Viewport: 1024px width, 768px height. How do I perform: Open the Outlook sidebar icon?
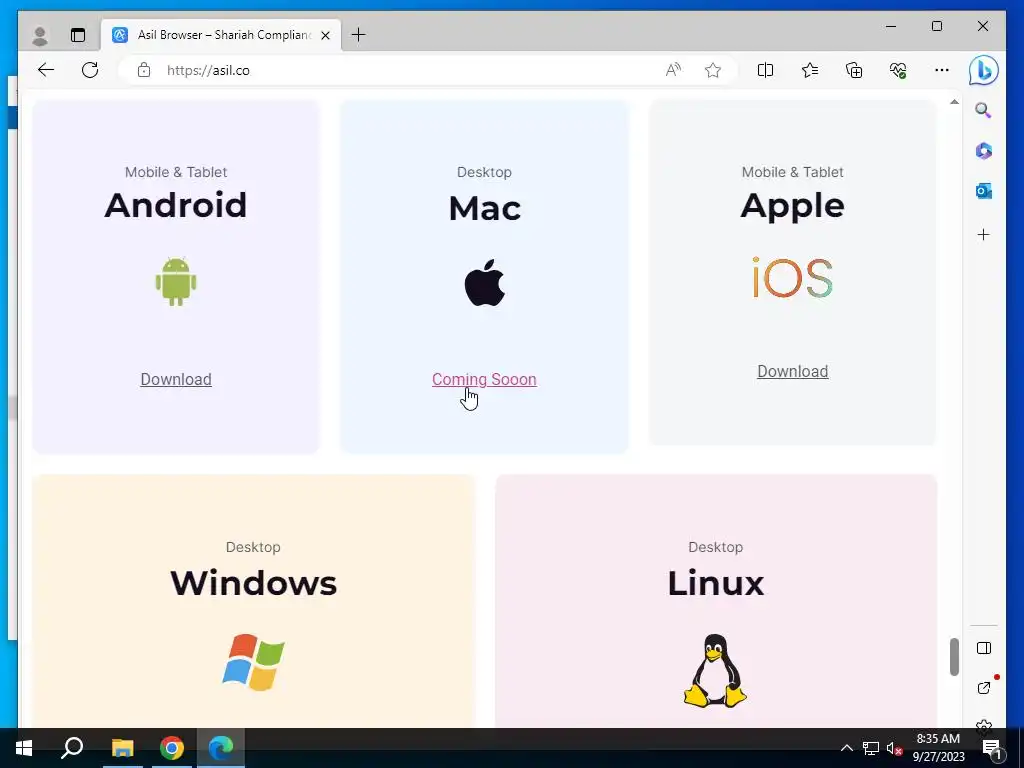point(984,191)
